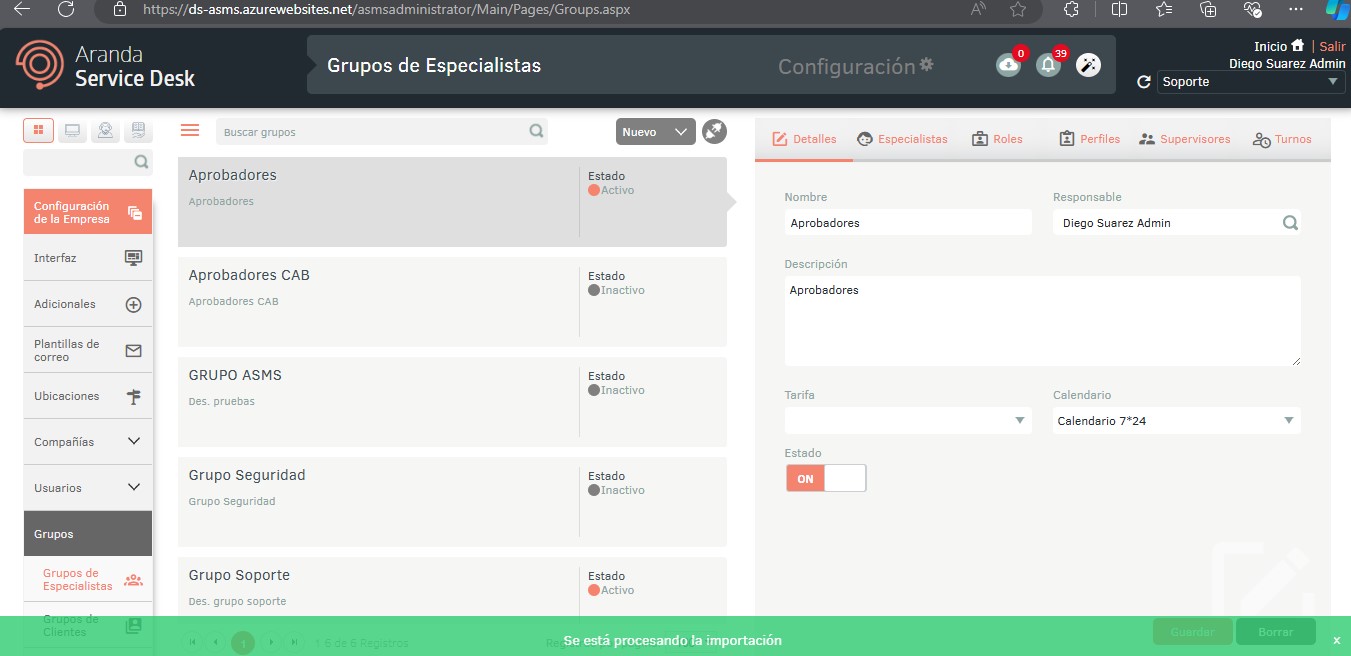The width and height of the screenshot is (1351, 656).
Task: Select the knowledge book icon in sidebar tabs
Action: point(138,131)
